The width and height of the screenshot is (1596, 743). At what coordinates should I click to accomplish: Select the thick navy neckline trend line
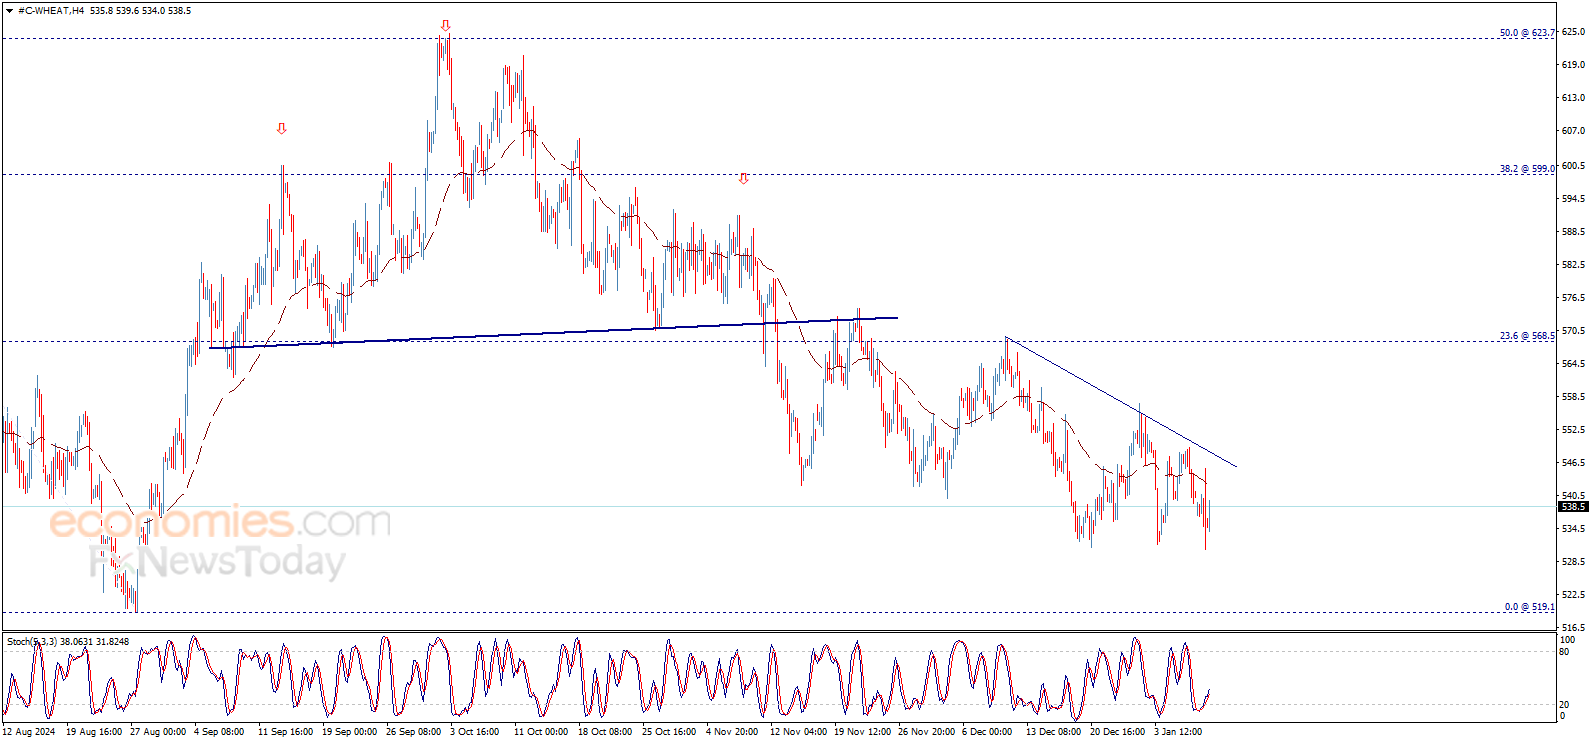coord(553,333)
